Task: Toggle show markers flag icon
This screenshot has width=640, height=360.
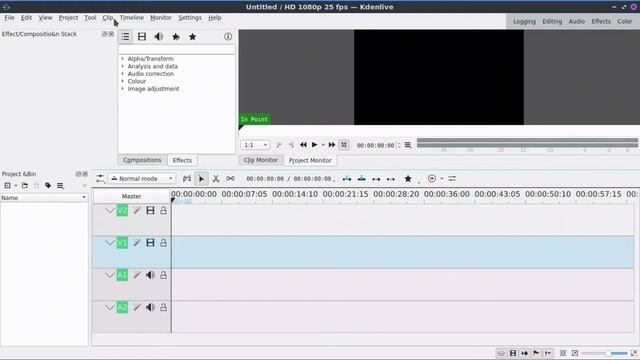Action: point(536,353)
